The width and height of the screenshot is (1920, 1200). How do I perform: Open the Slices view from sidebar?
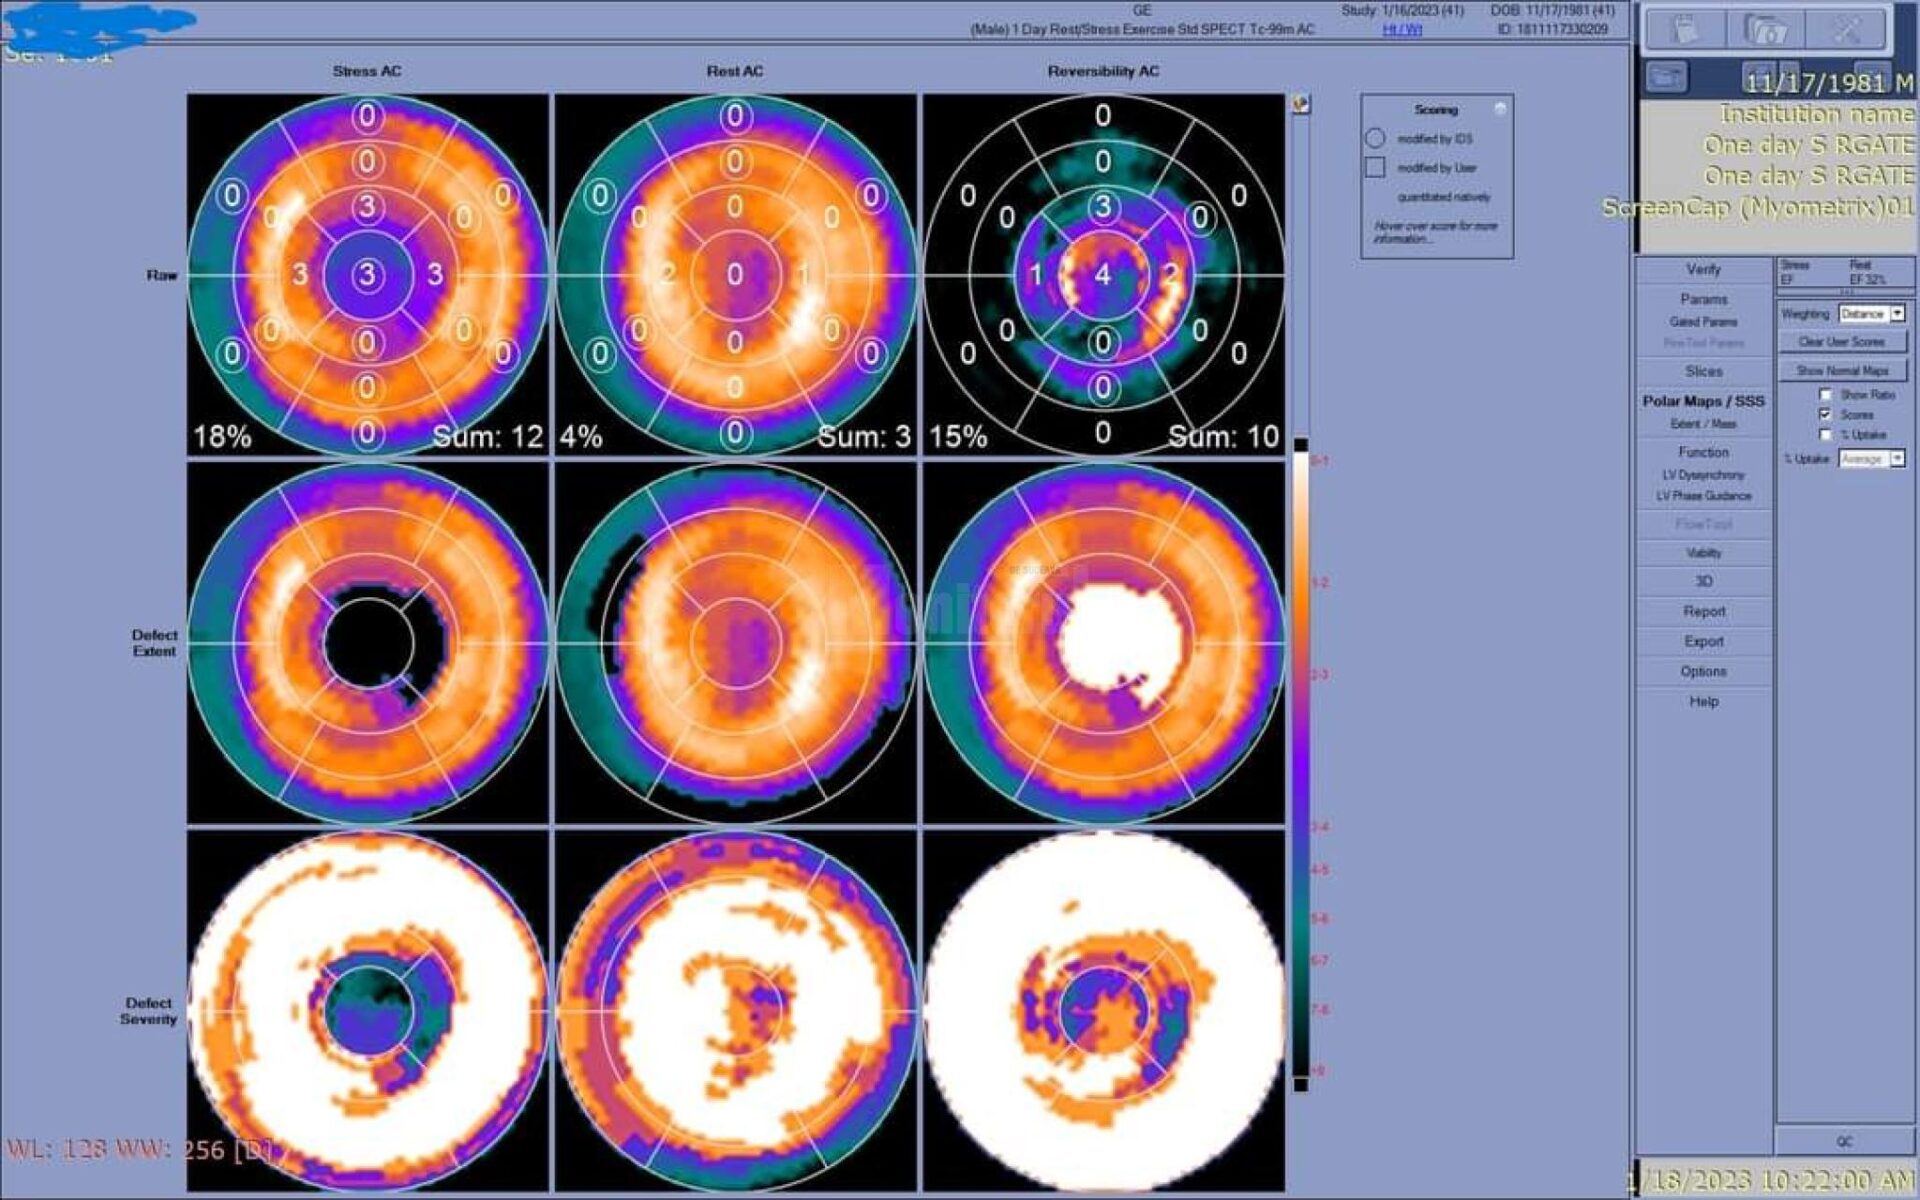pos(1703,371)
